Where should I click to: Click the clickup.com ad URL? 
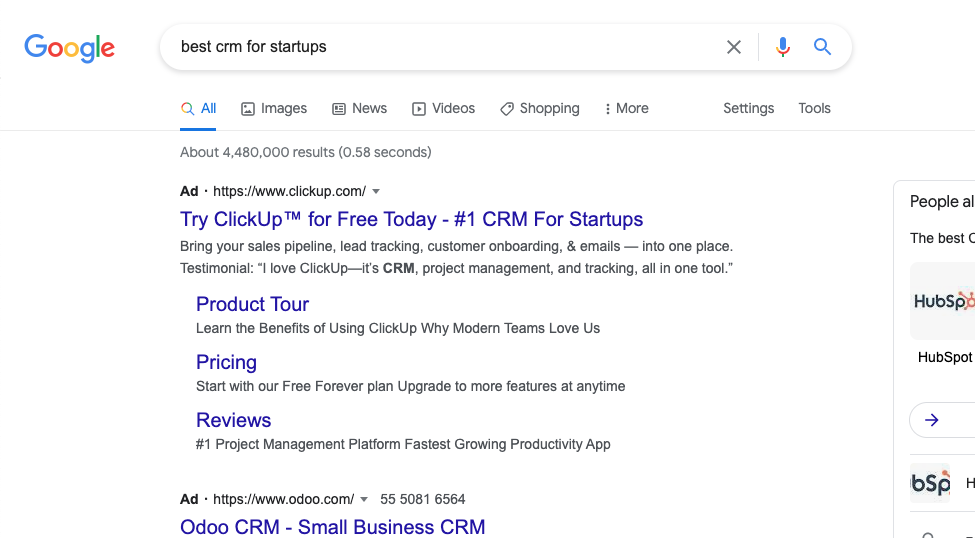tap(290, 192)
